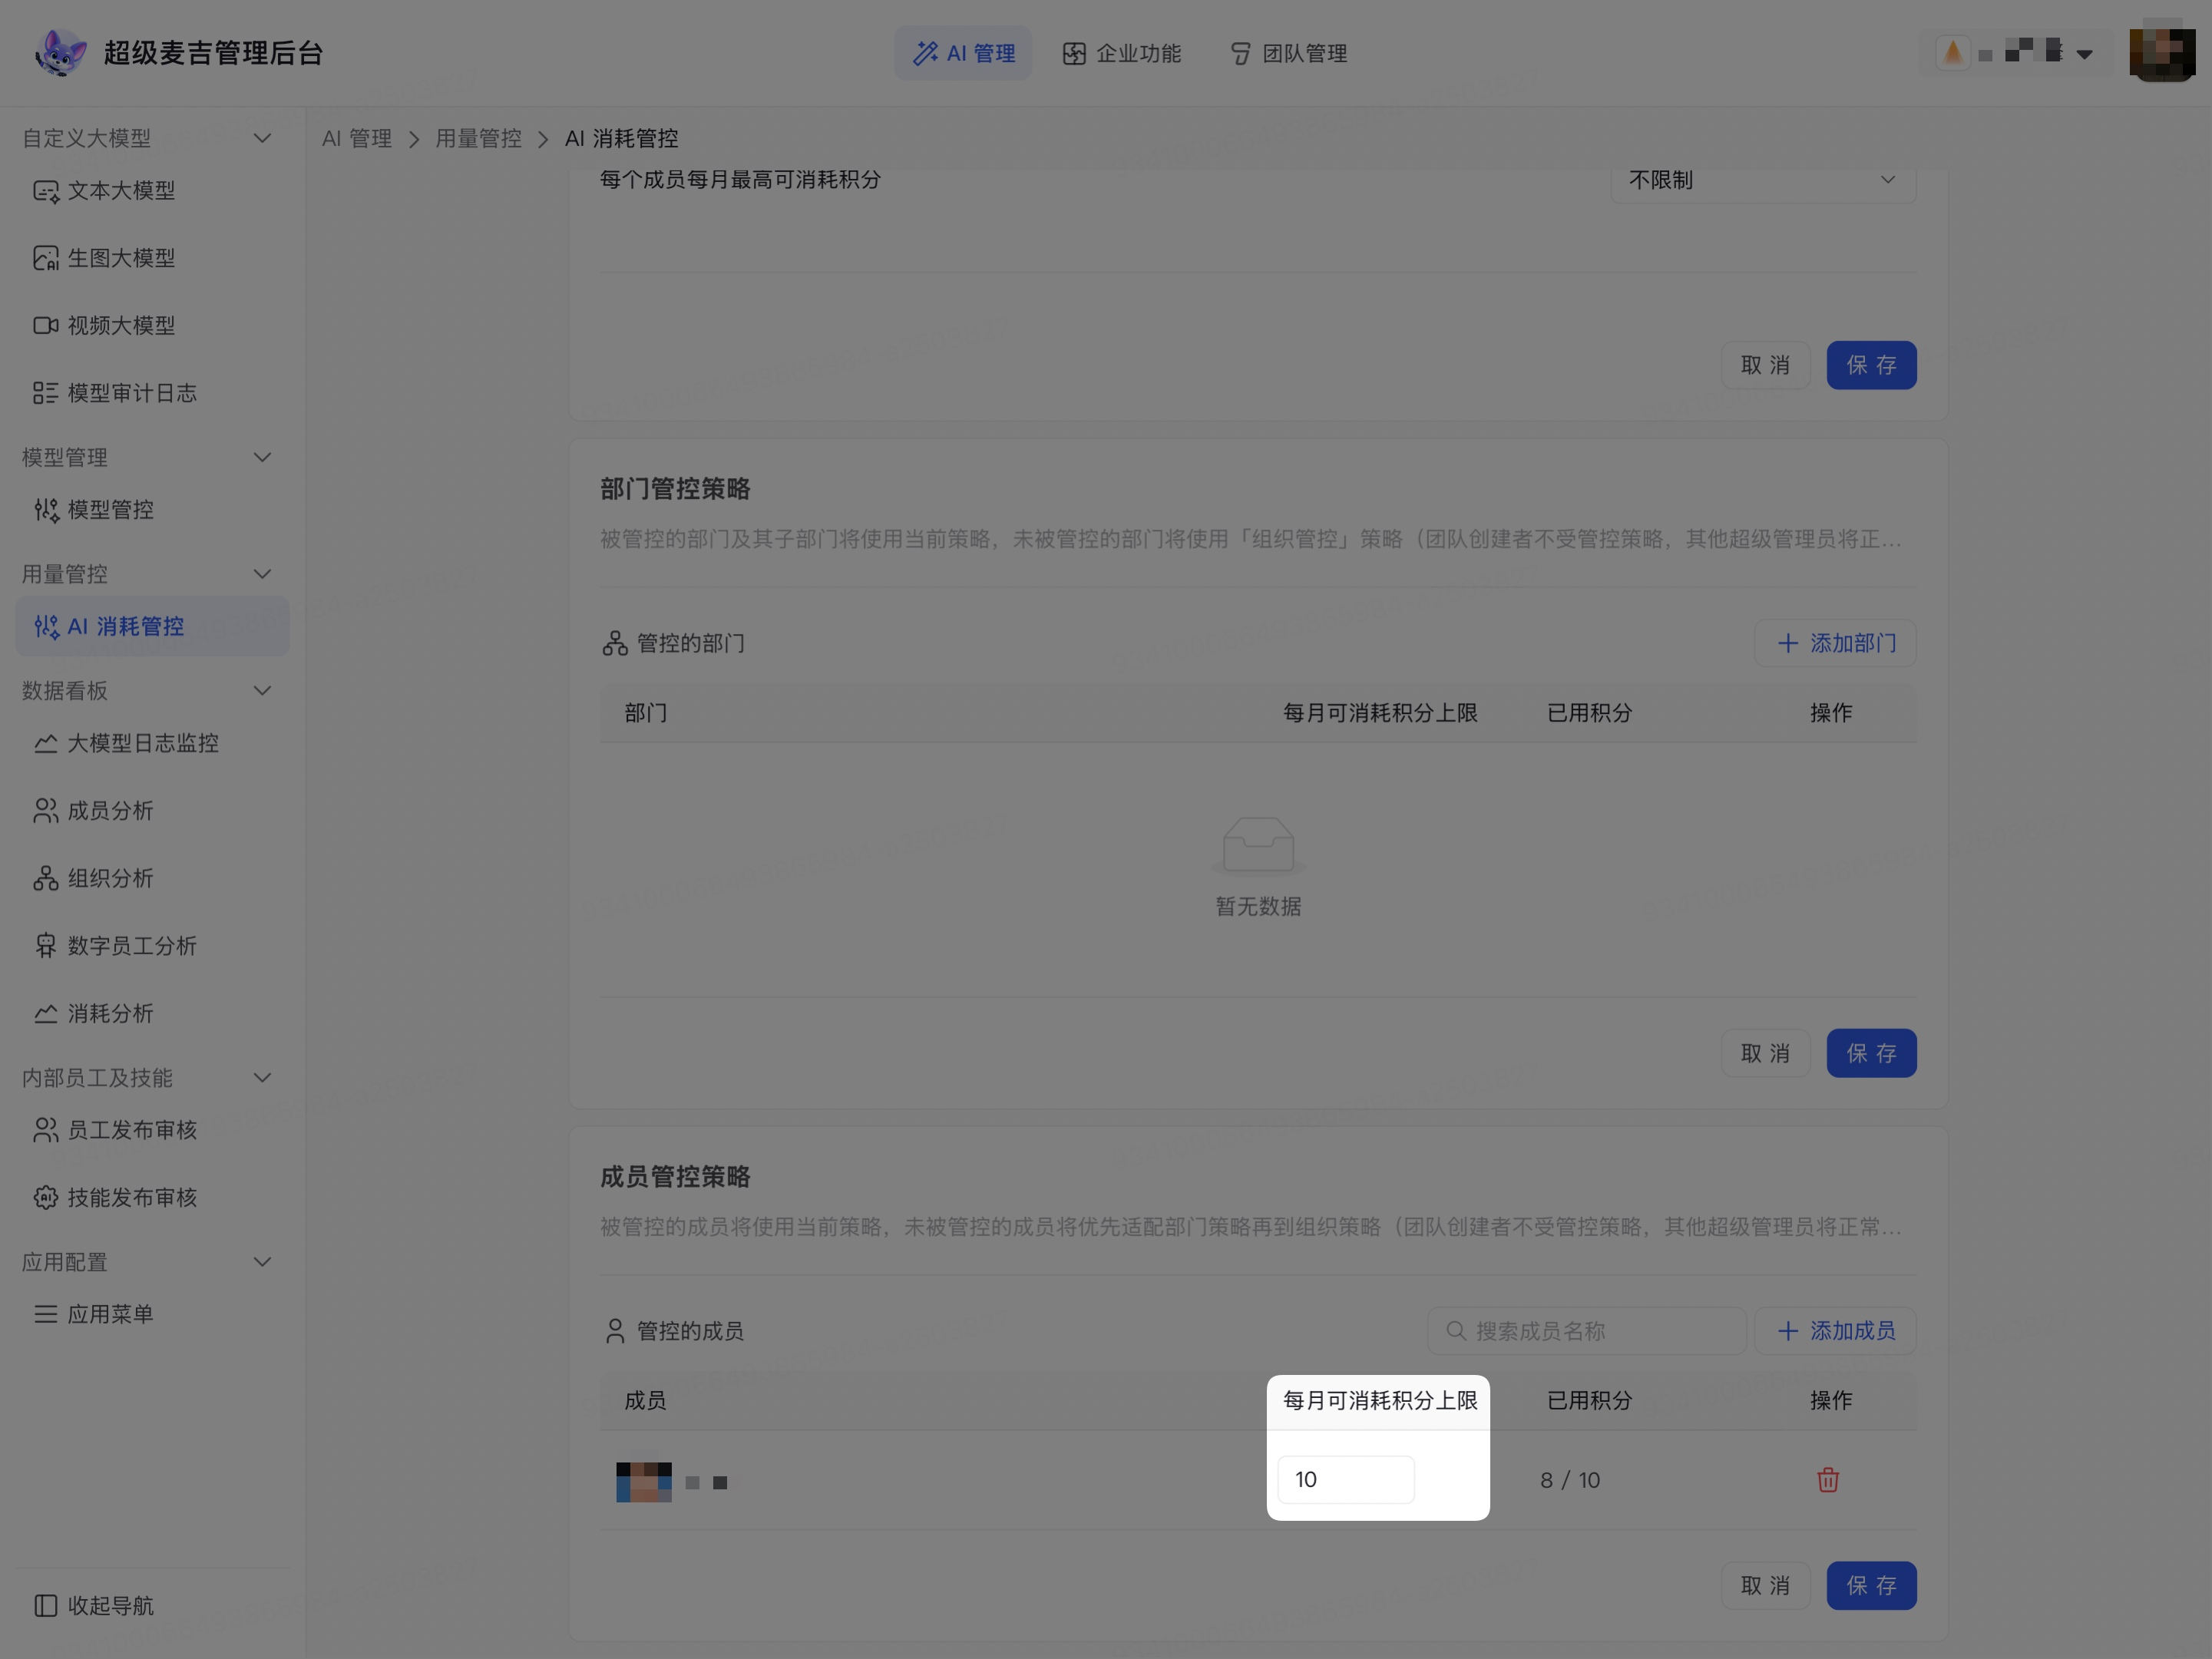The height and width of the screenshot is (1659, 2212).
Task: Cancel the 成员管控策略 changes
Action: coord(1765,1585)
